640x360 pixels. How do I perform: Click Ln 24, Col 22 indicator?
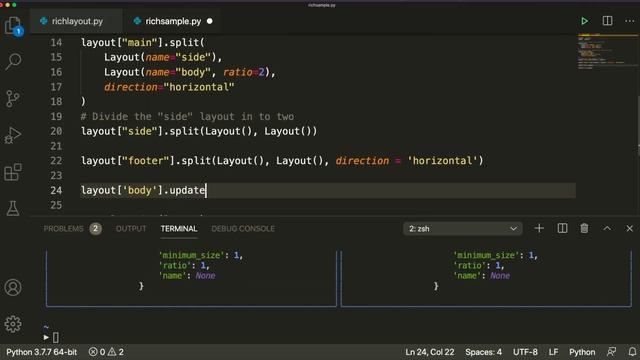429,352
